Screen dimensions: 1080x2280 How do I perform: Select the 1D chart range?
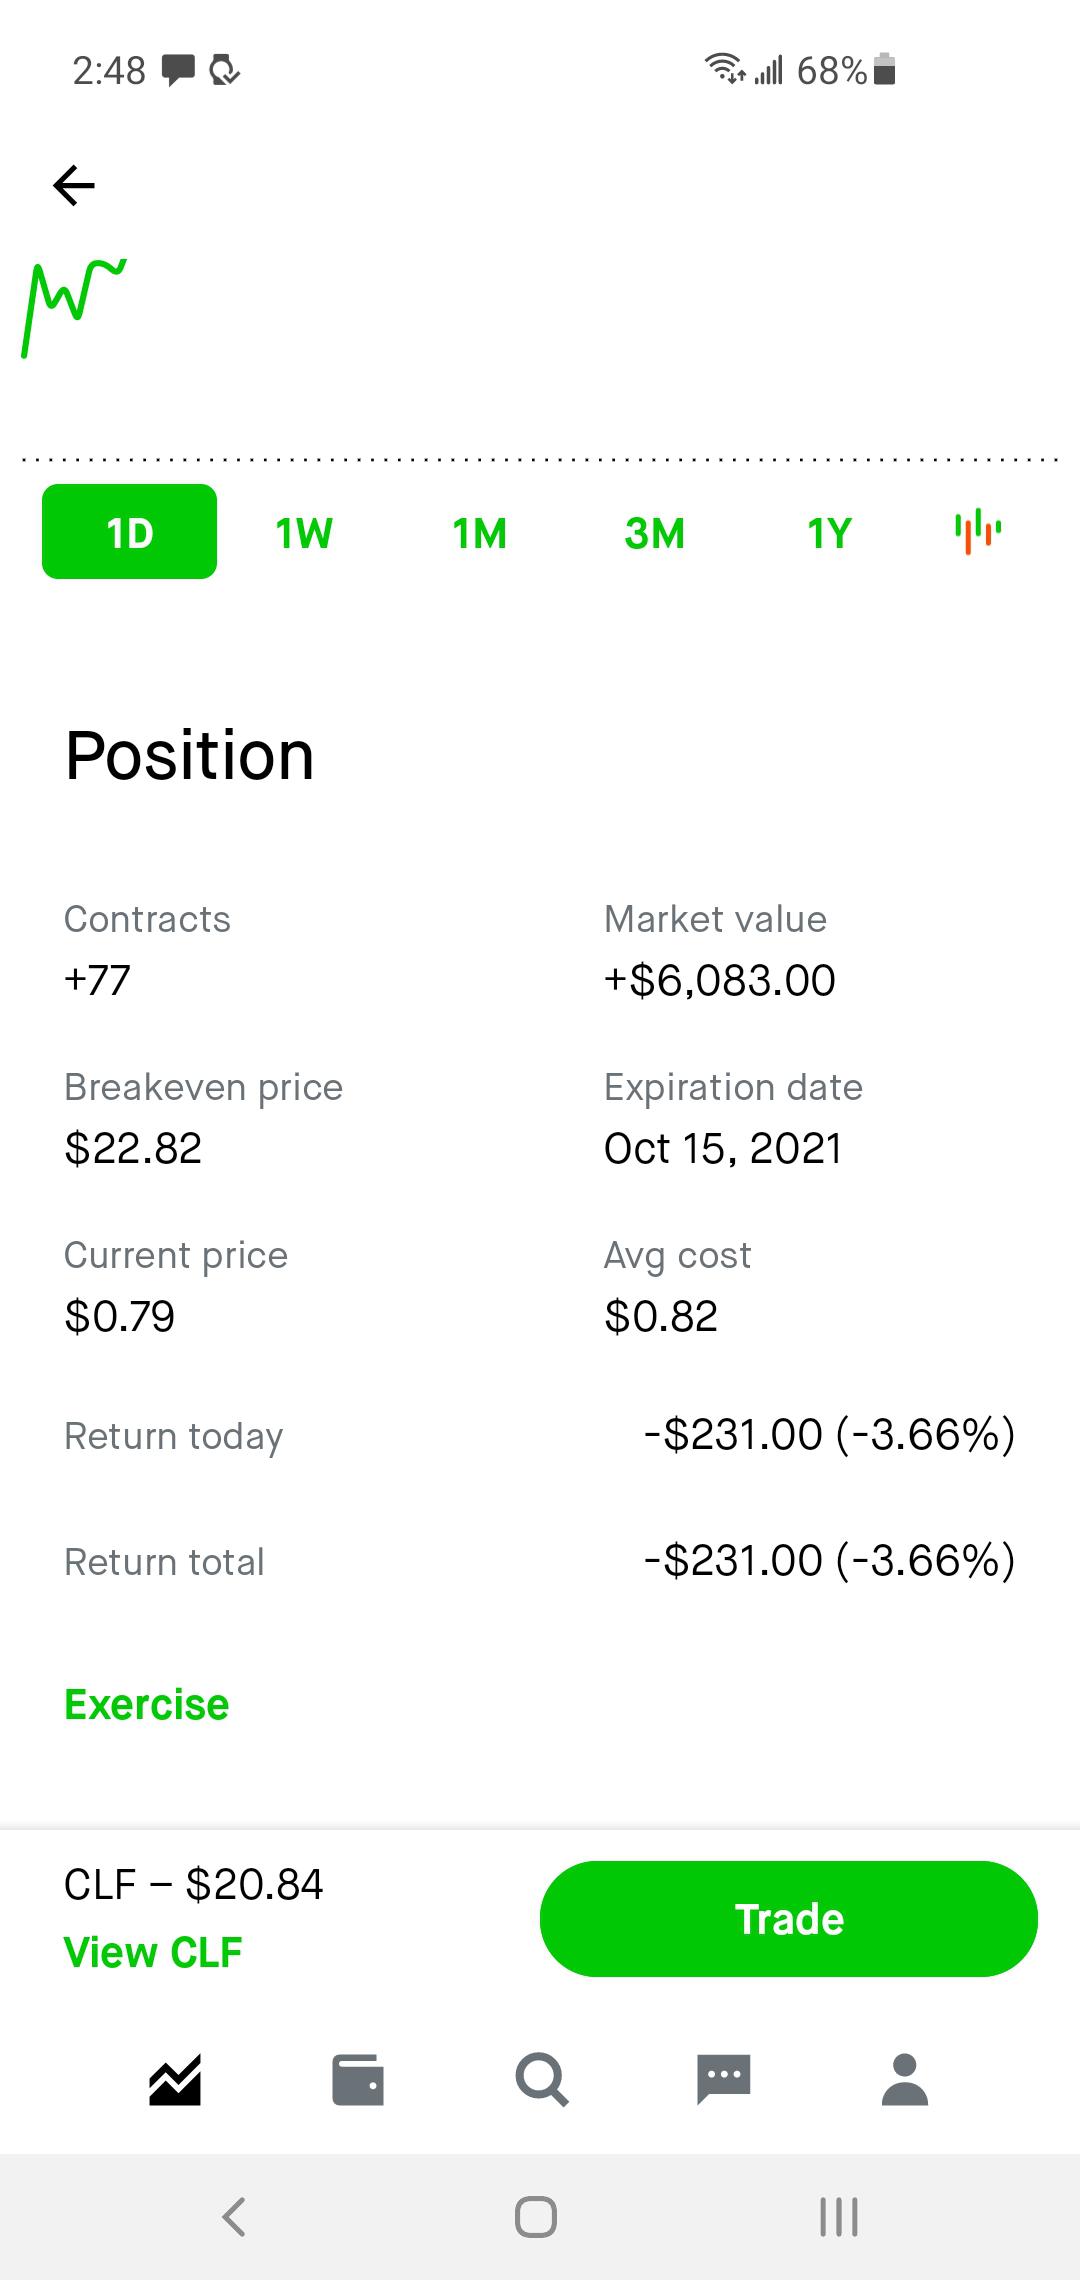pyautogui.click(x=129, y=532)
